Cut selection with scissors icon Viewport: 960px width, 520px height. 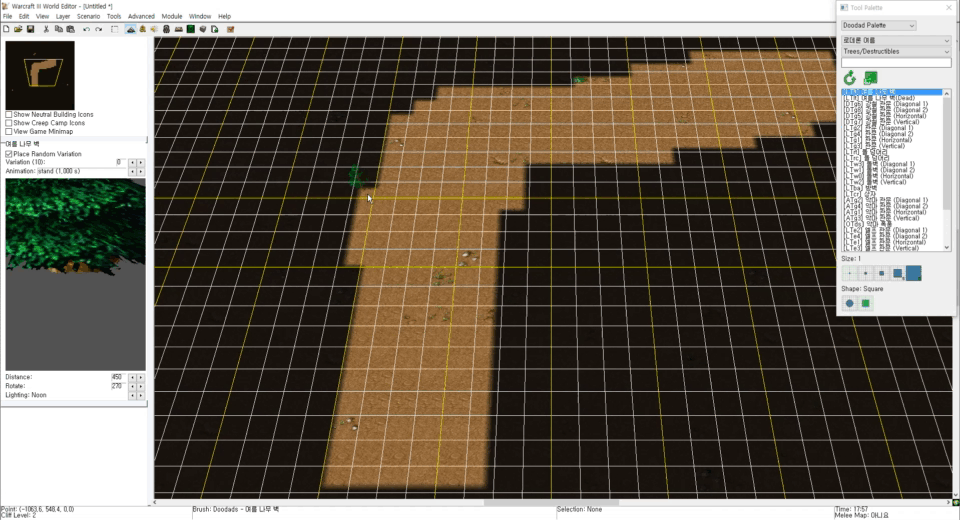pos(46,29)
